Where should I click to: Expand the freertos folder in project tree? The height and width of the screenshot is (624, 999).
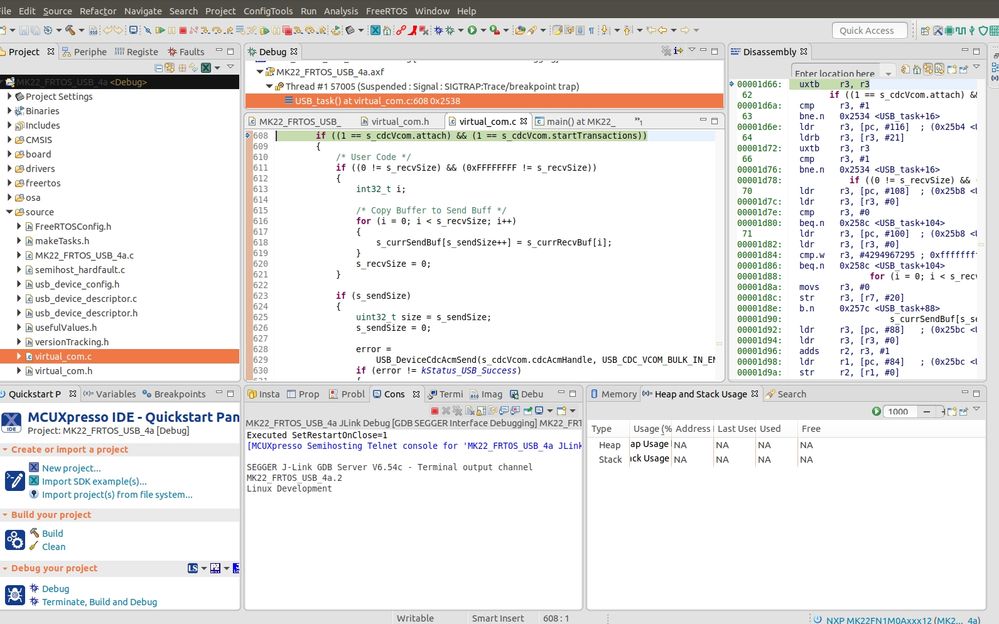[x=10, y=183]
